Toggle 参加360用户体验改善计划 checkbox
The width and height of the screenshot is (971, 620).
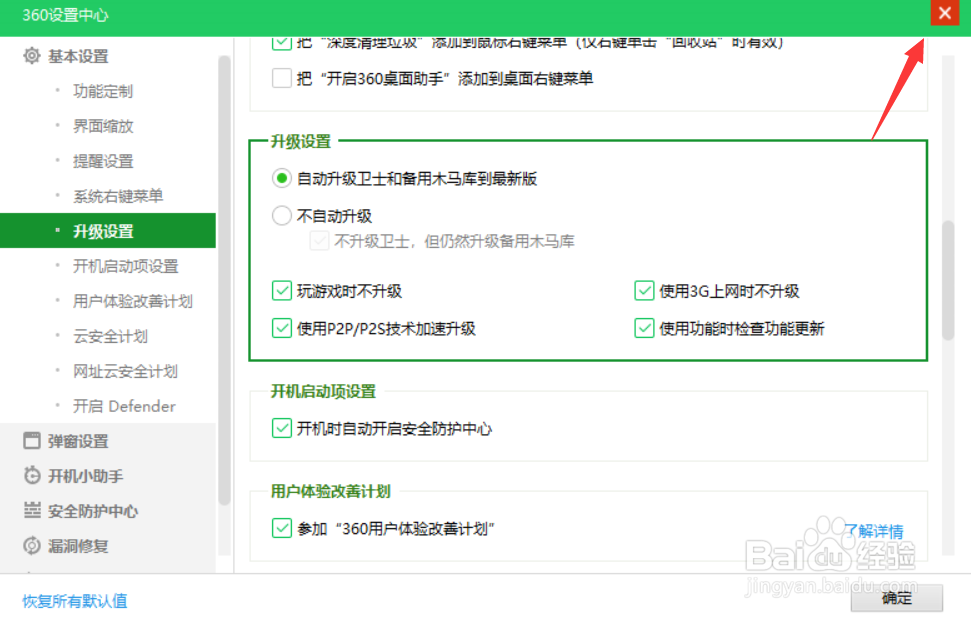point(282,528)
